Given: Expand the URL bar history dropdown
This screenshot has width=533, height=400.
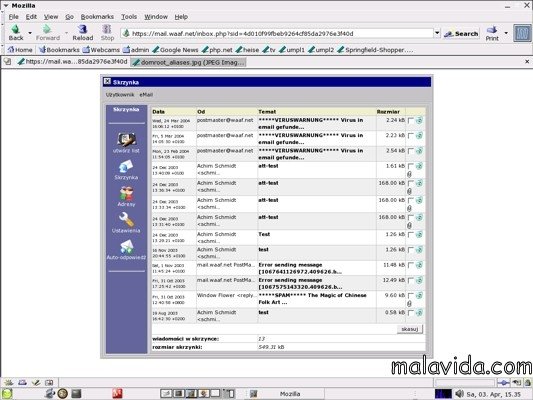Looking at the screenshot, I should click(437, 33).
